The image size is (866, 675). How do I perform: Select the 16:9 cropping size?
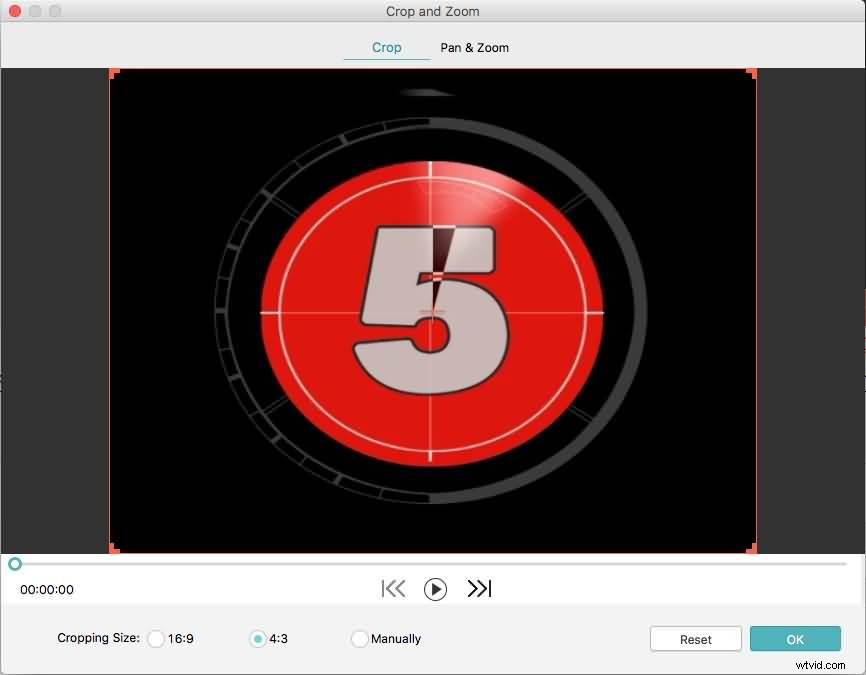click(x=156, y=638)
